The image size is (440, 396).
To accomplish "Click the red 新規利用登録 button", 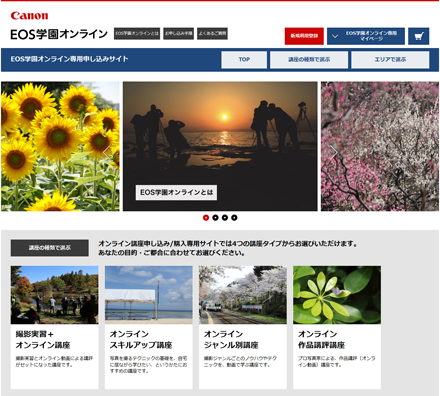I will point(304,36).
